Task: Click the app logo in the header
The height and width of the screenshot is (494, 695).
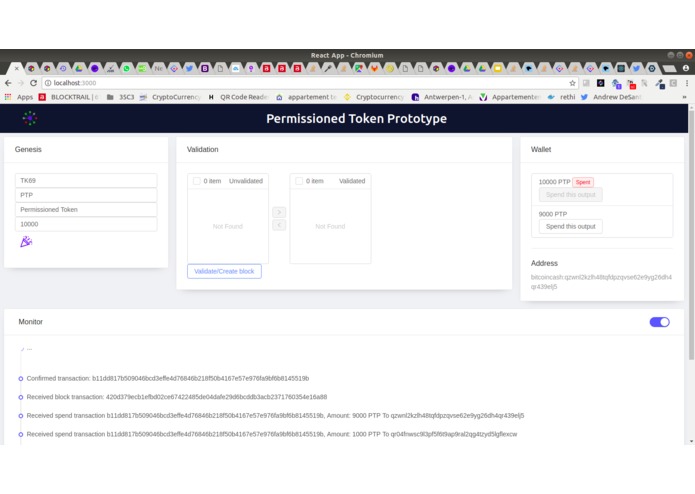Action: [30, 118]
